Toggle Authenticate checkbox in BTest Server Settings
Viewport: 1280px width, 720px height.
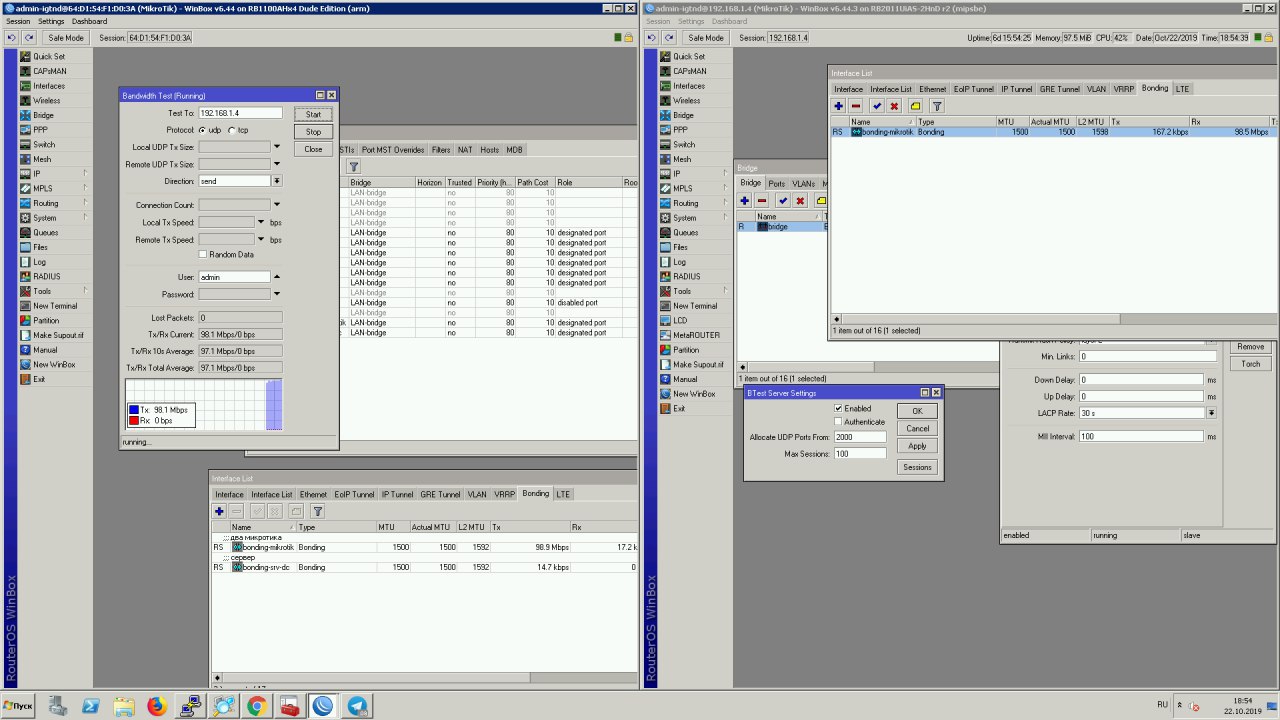[x=838, y=422]
